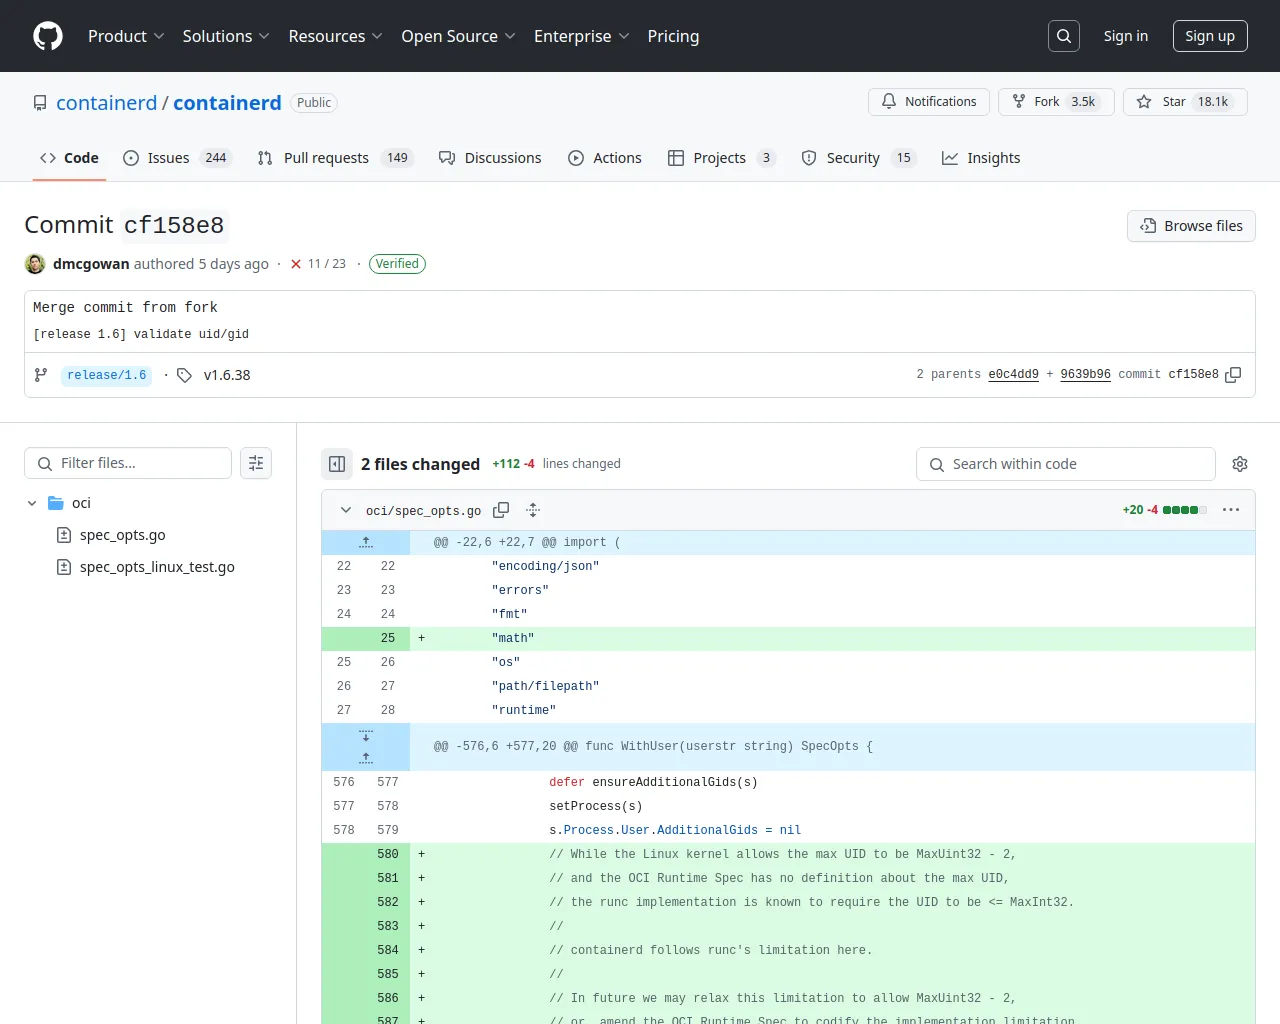
Task: Click the failed checks X status icon
Action: tap(296, 264)
